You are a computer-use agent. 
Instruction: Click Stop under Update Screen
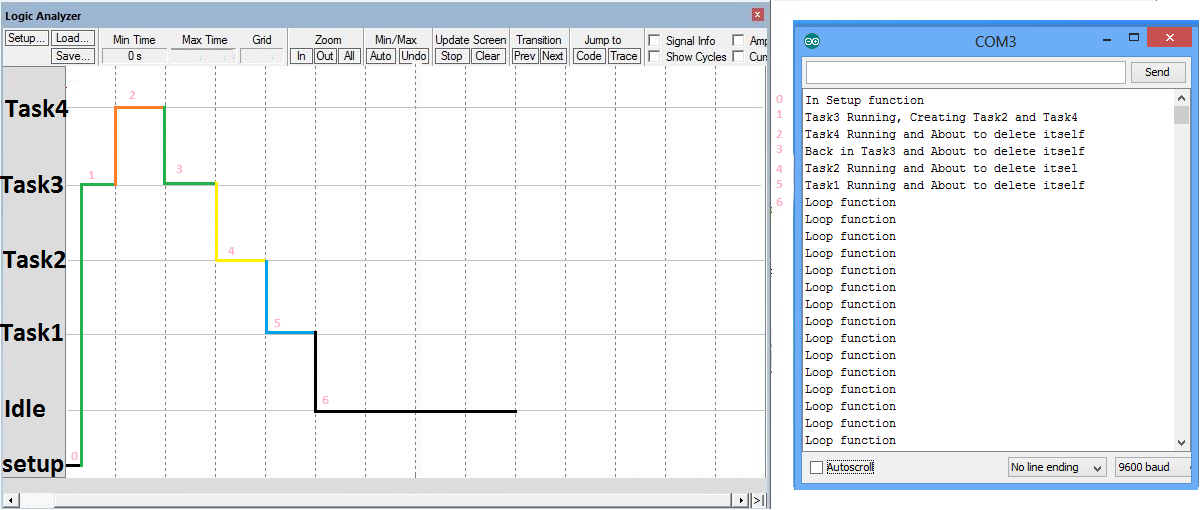452,56
